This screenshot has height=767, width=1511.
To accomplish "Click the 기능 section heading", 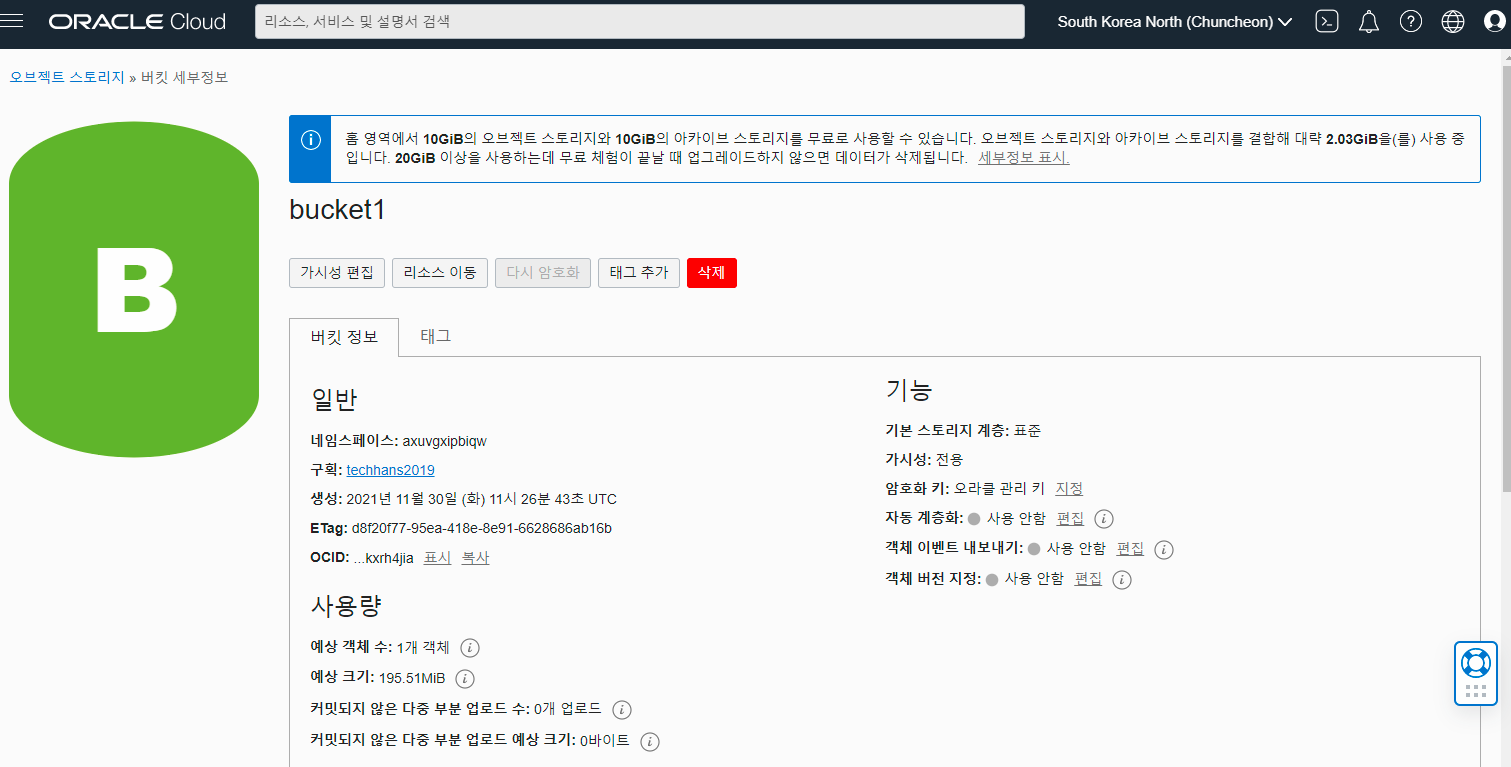I will pos(909,390).
